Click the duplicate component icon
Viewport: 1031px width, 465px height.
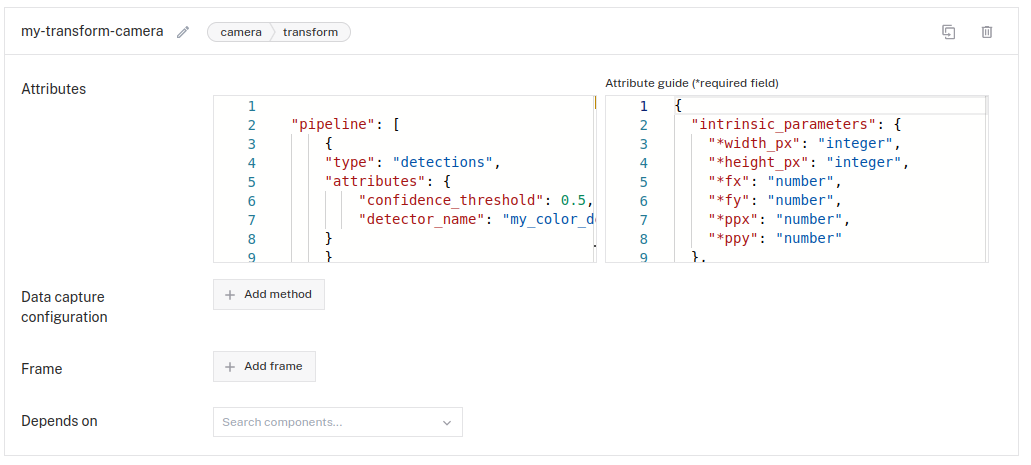949,32
